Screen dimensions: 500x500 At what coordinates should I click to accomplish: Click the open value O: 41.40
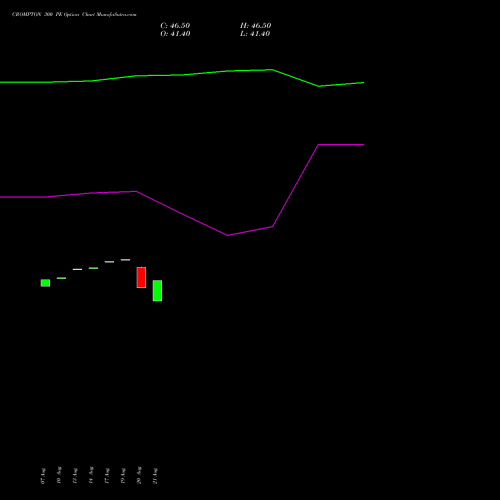click(175, 34)
